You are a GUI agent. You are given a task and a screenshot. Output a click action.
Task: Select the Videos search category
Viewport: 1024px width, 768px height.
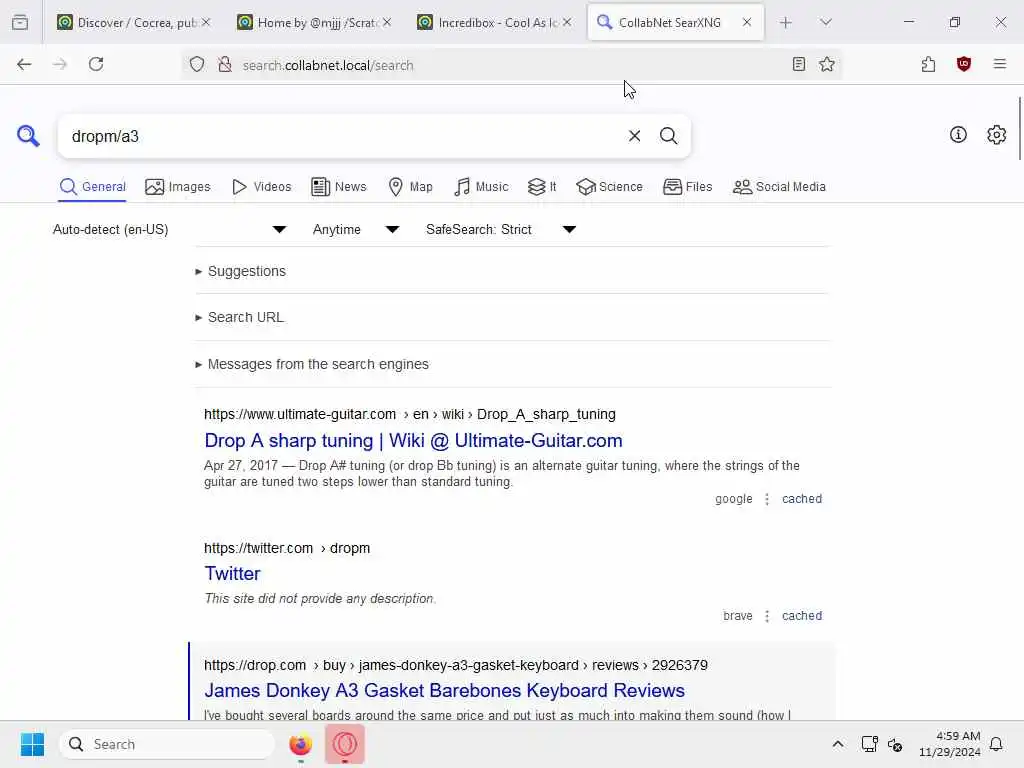(261, 187)
